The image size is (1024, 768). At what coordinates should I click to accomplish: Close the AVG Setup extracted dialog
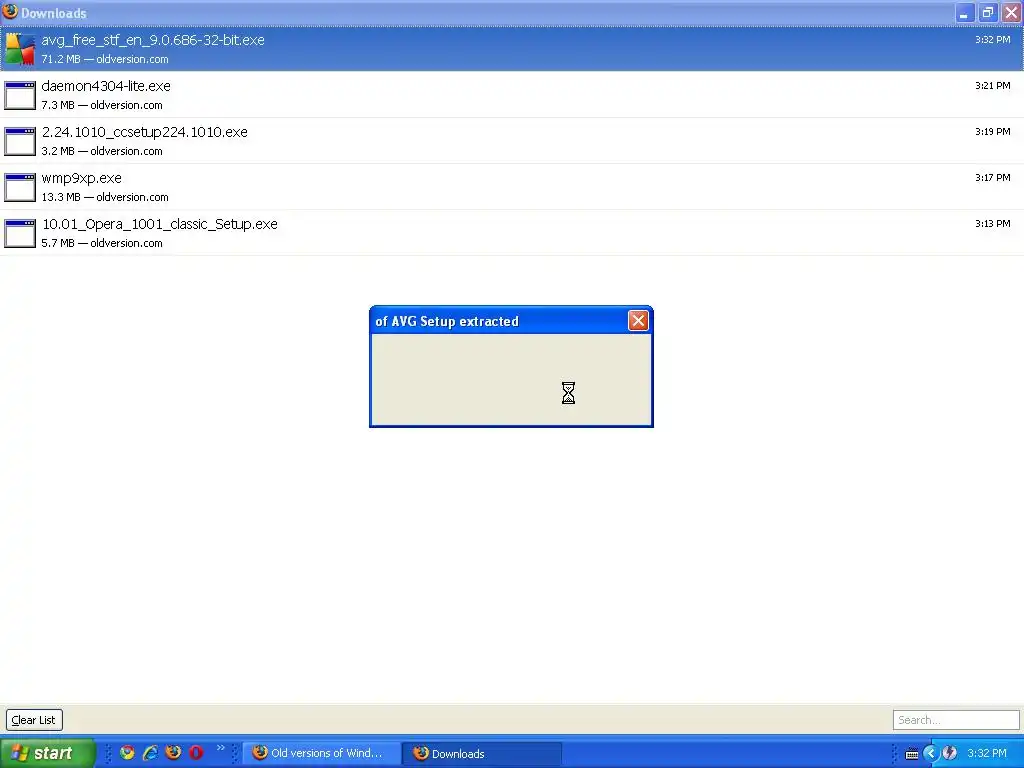[638, 321]
